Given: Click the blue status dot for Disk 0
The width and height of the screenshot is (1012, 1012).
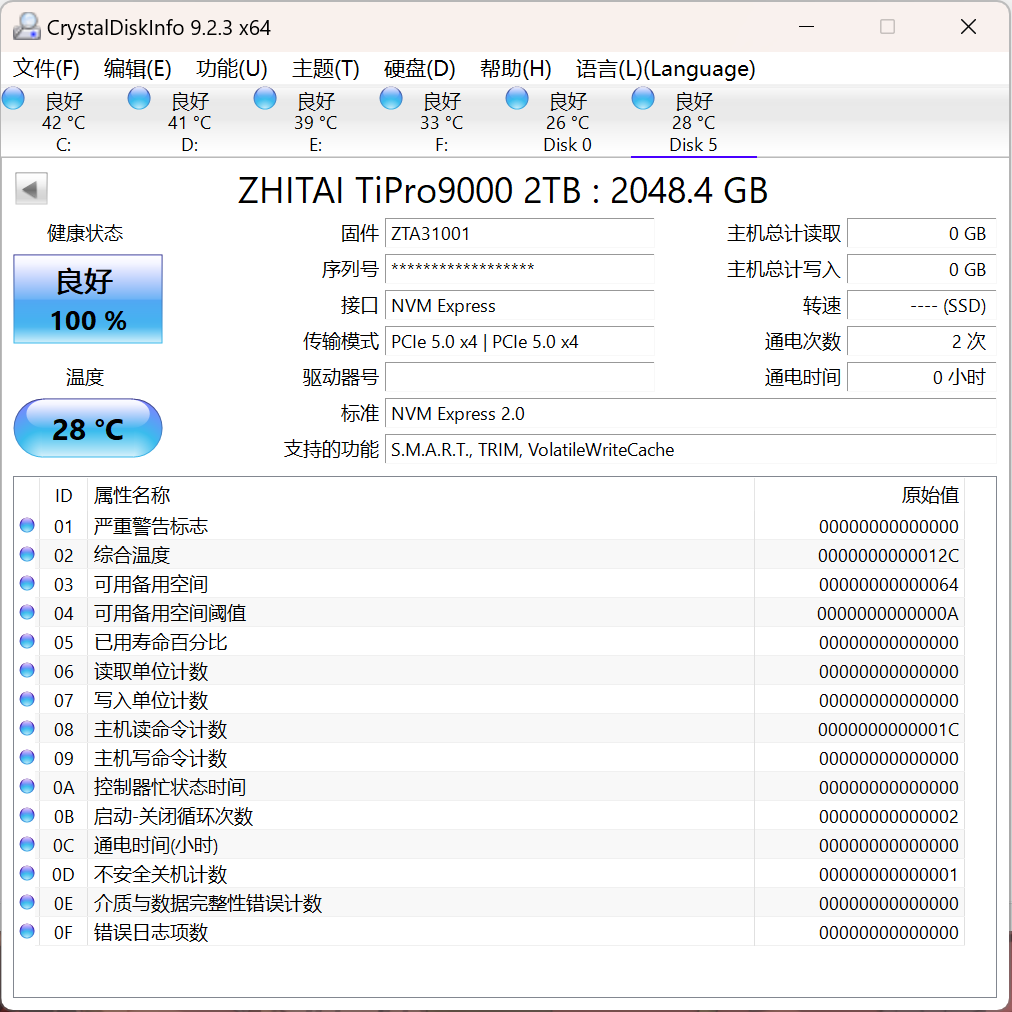Looking at the screenshot, I should coord(516,98).
